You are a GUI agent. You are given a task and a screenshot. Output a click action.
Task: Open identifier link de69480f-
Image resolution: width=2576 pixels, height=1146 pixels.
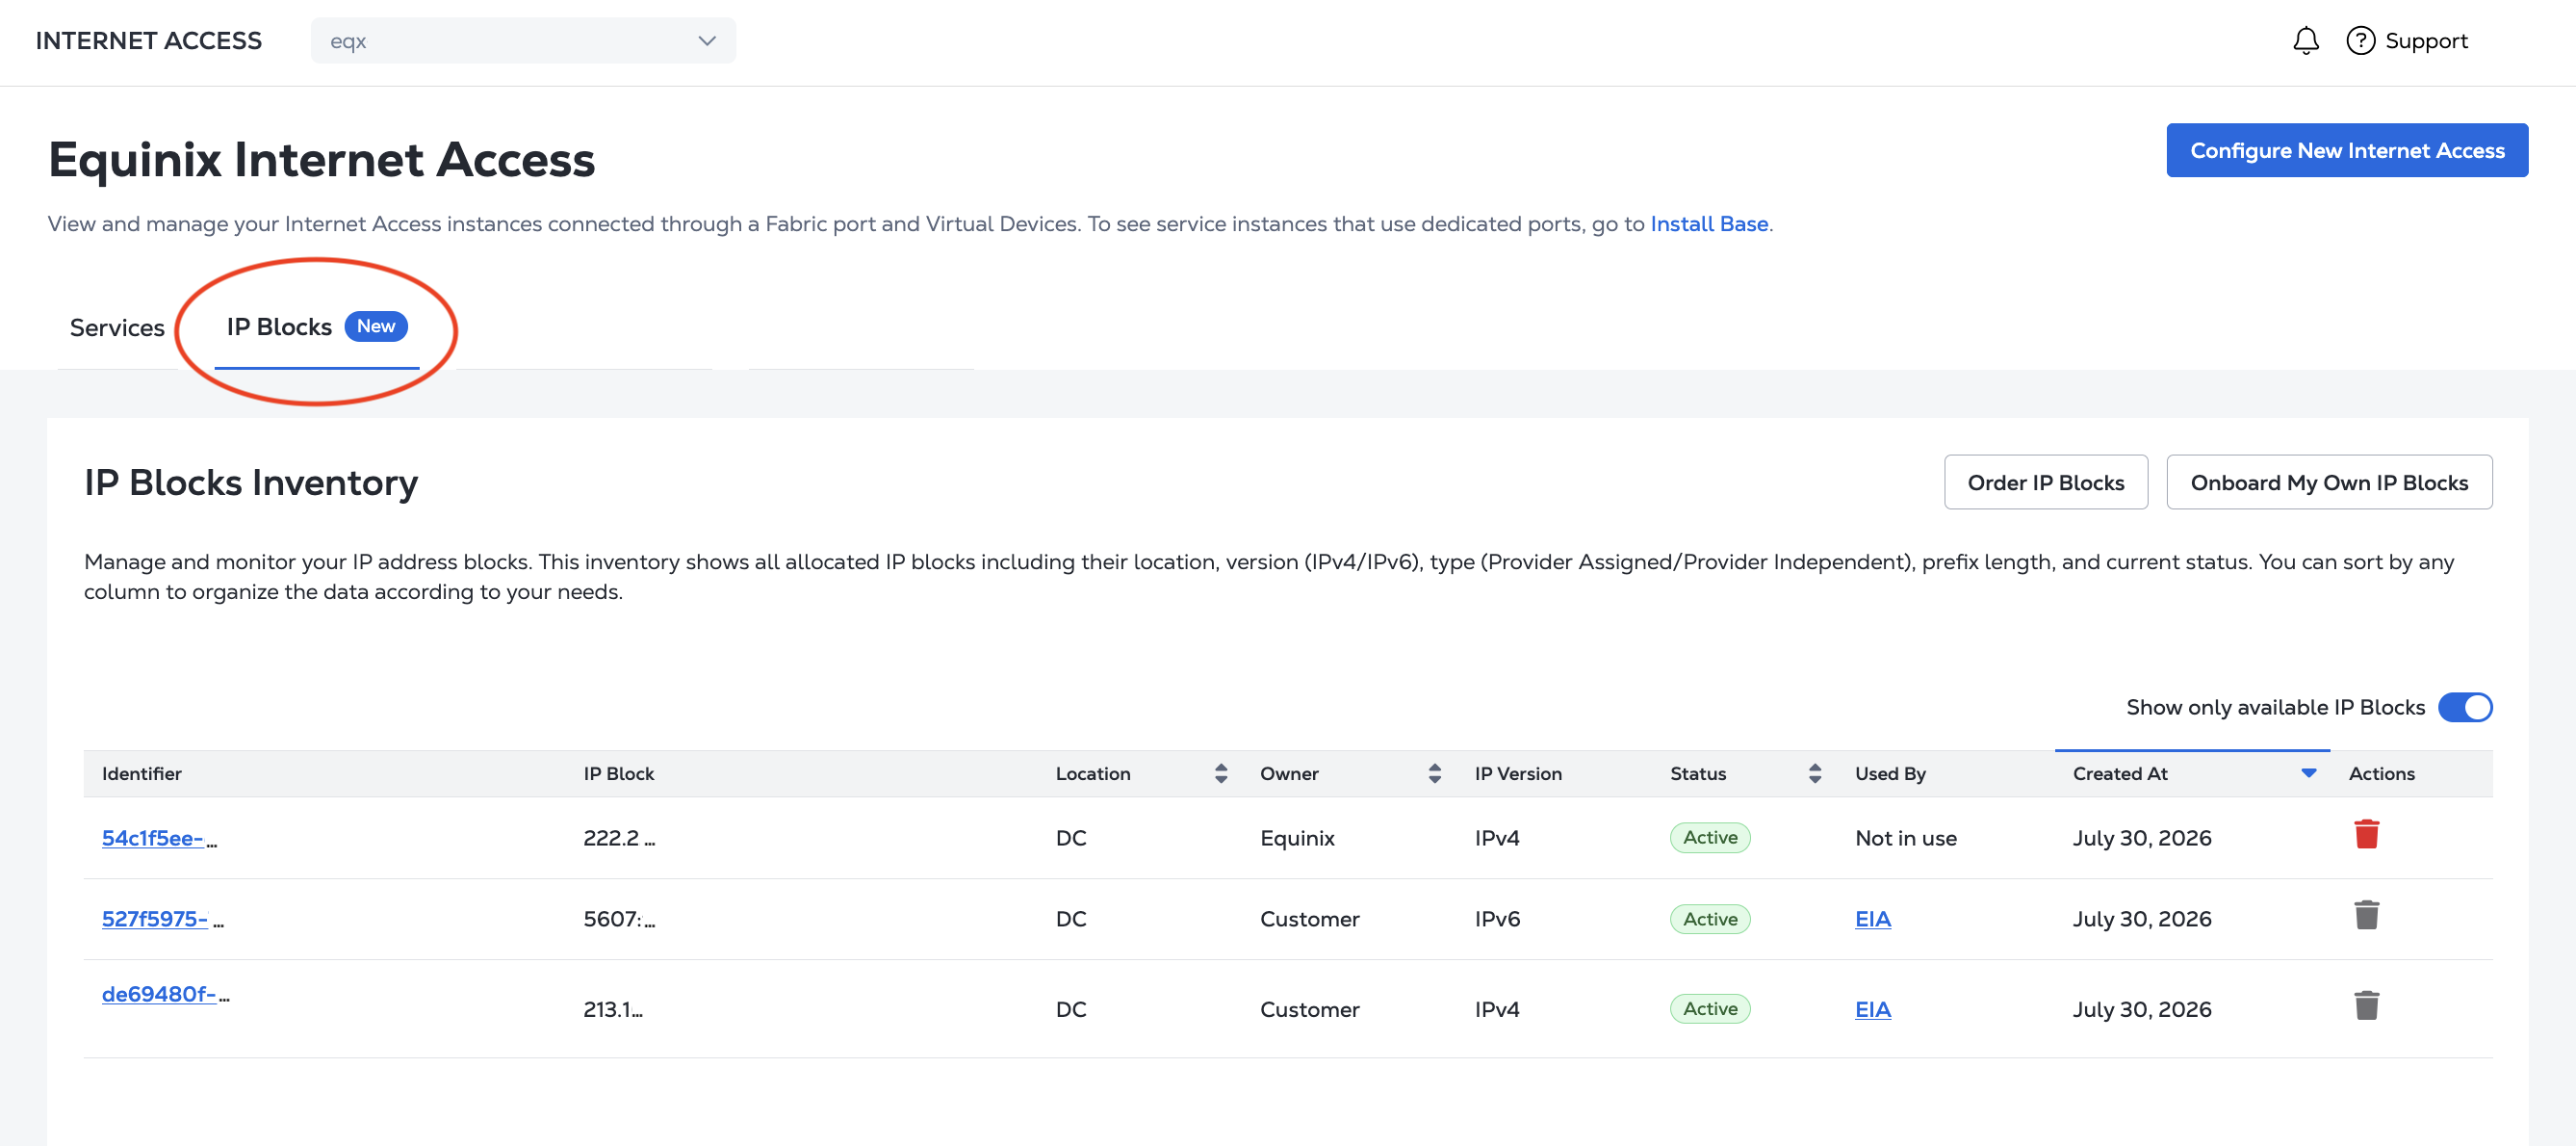pyautogui.click(x=158, y=994)
